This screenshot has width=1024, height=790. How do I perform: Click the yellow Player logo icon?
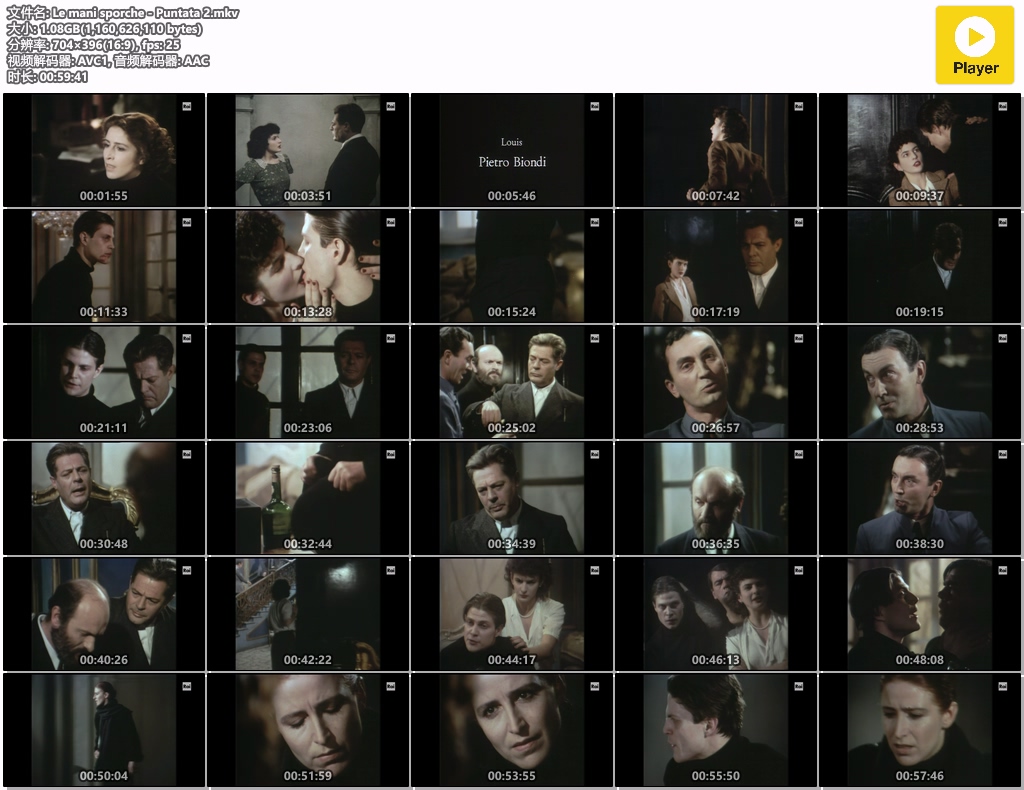tap(974, 45)
